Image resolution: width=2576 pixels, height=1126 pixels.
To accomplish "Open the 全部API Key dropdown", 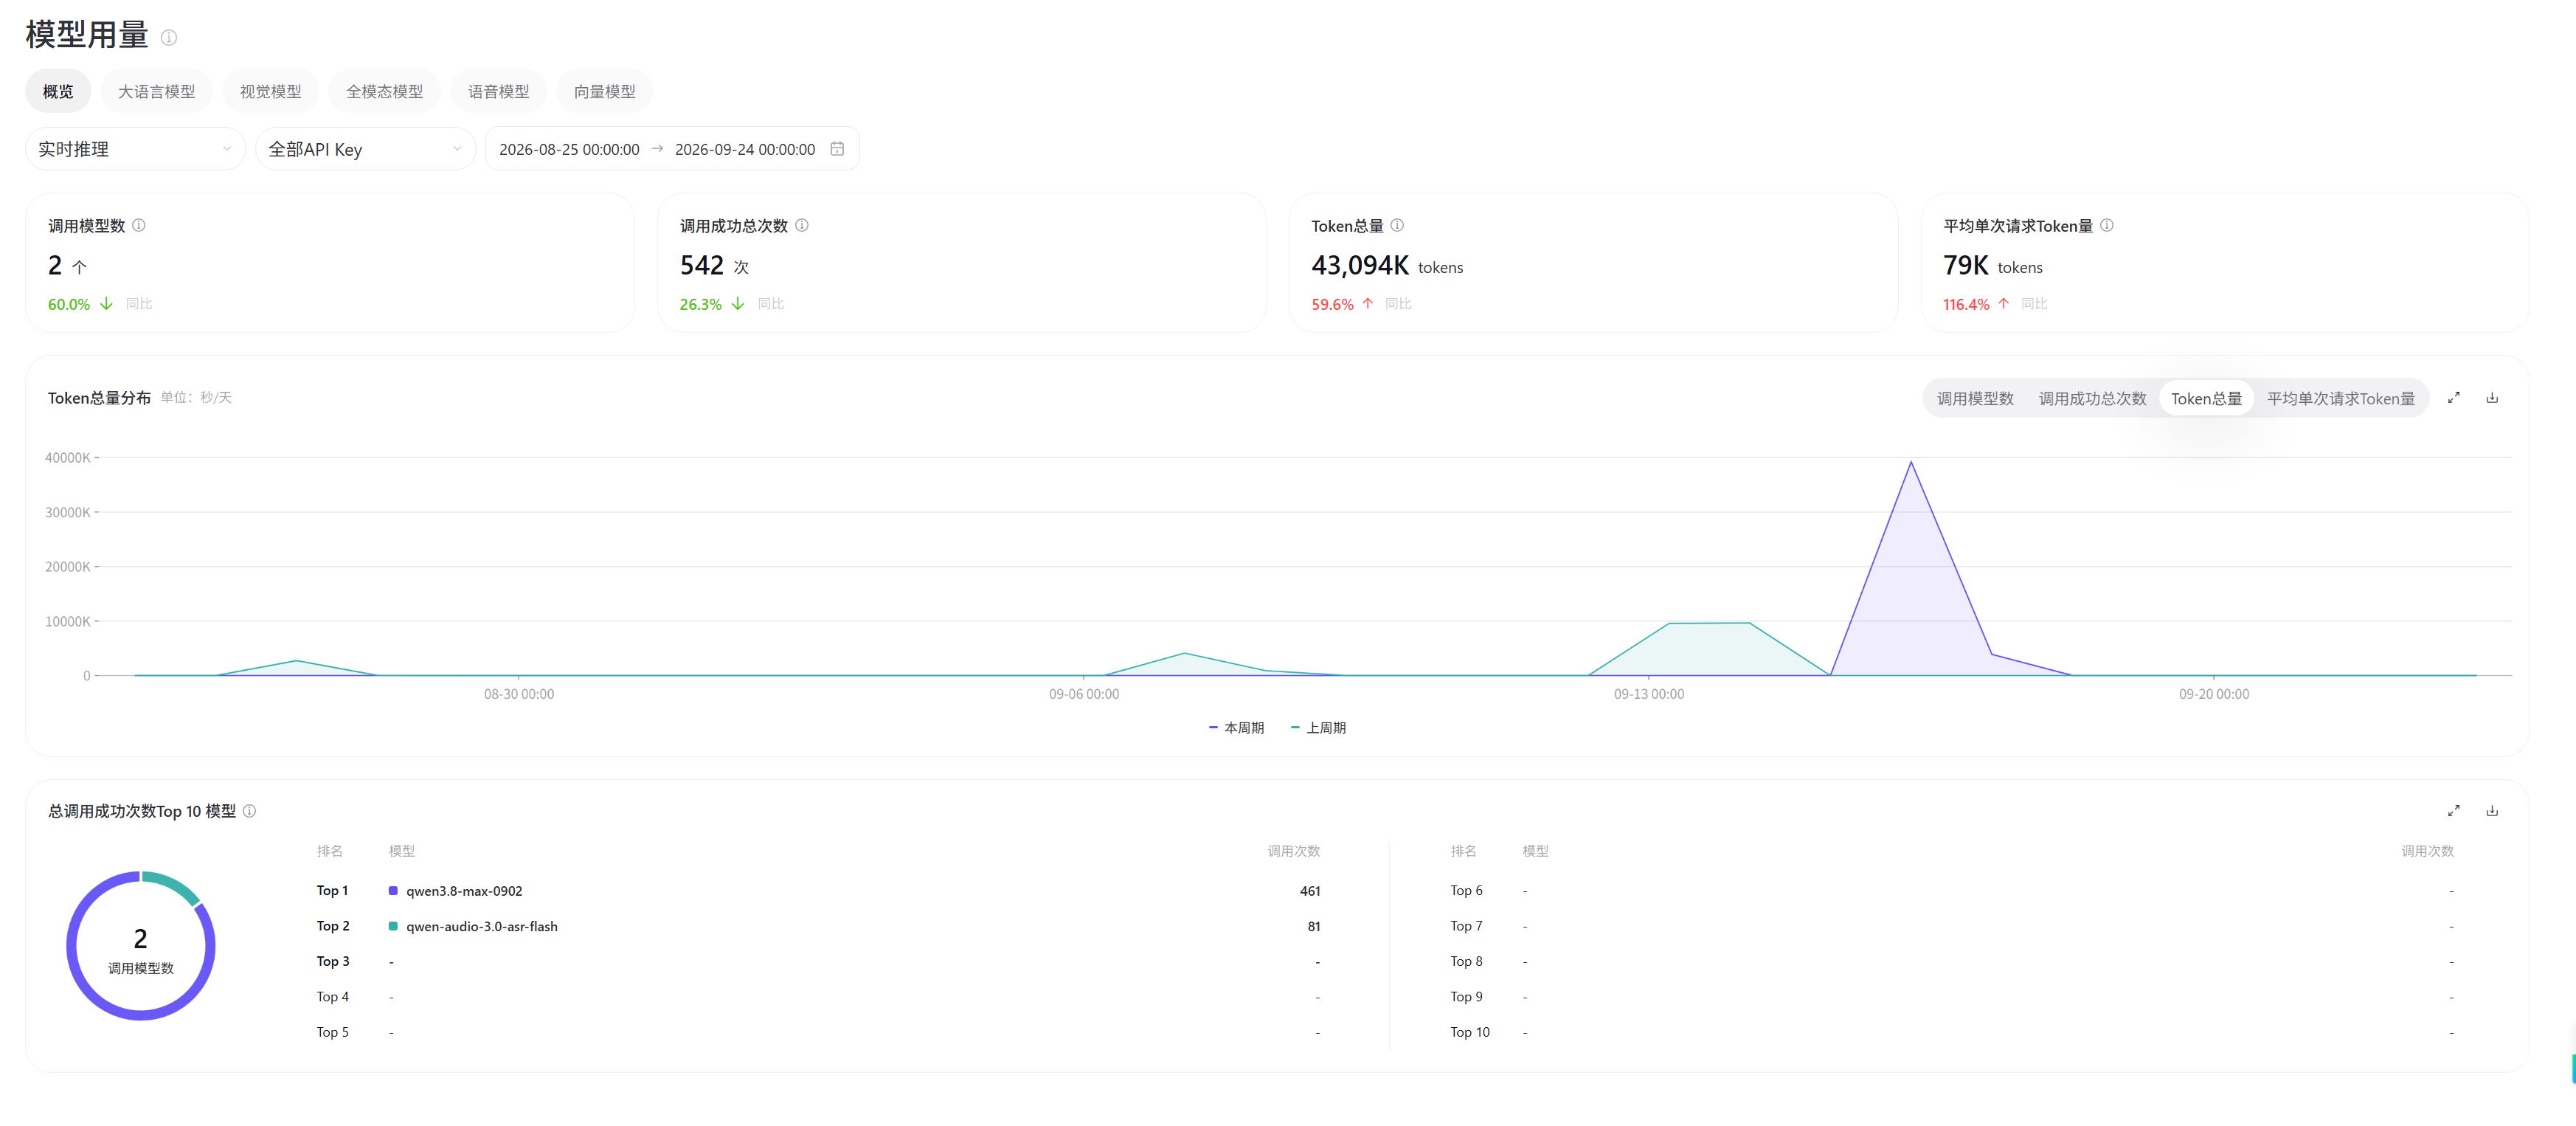I will pos(365,149).
